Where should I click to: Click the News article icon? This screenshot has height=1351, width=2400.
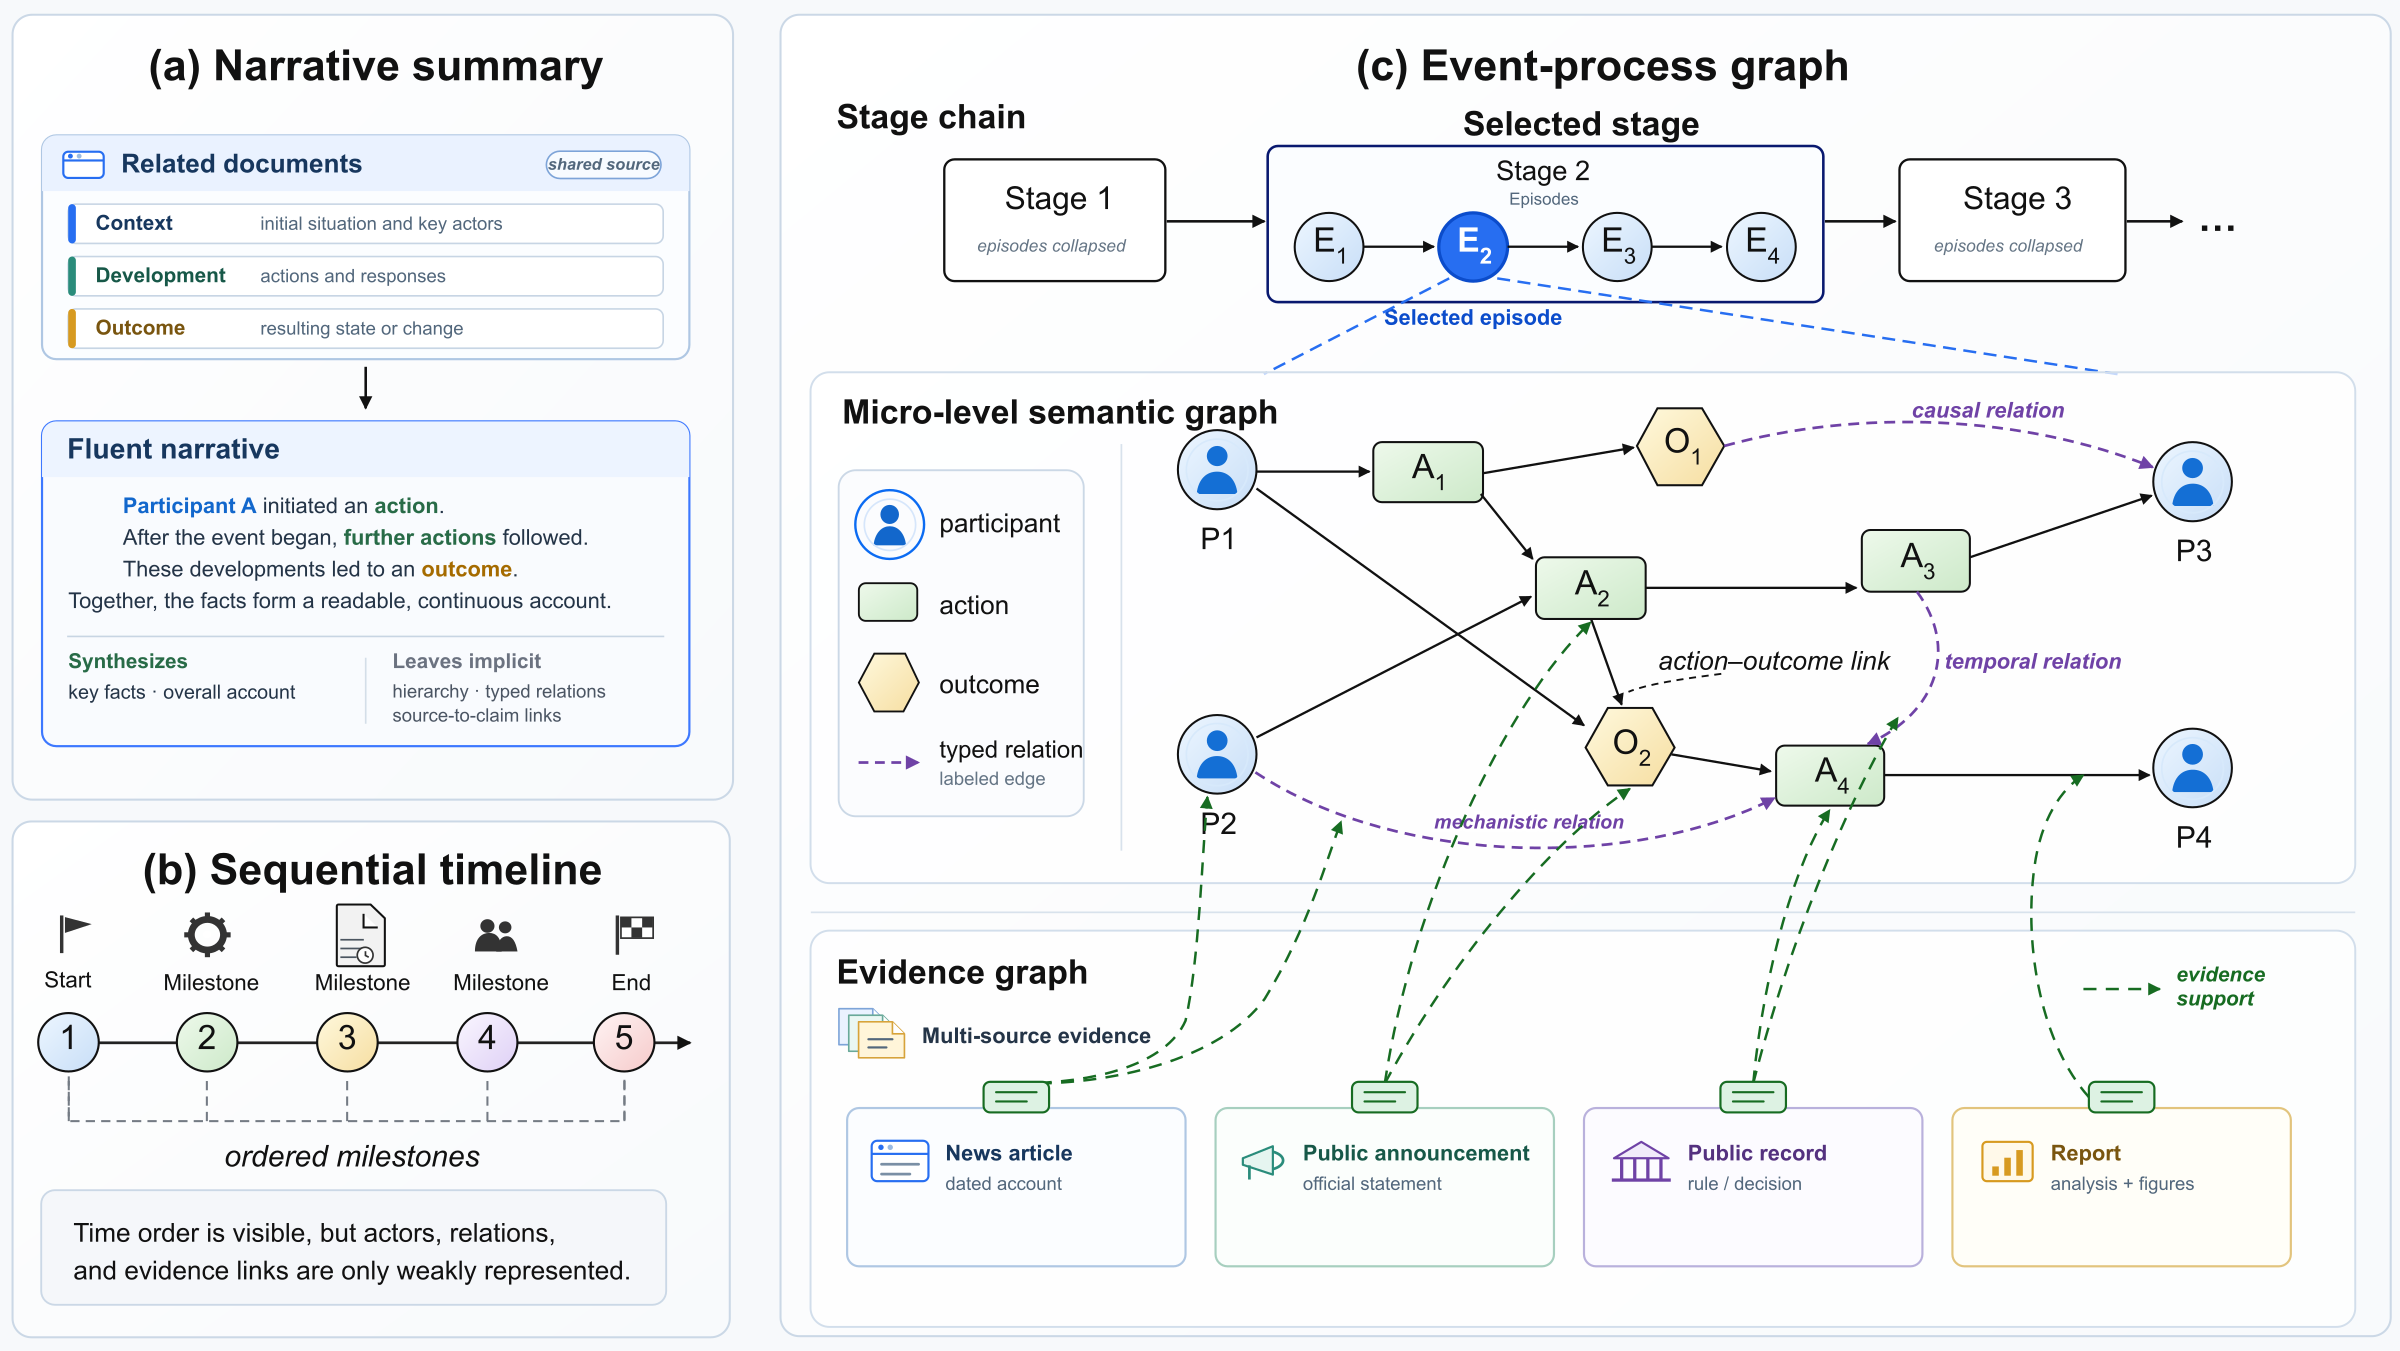click(x=899, y=1162)
